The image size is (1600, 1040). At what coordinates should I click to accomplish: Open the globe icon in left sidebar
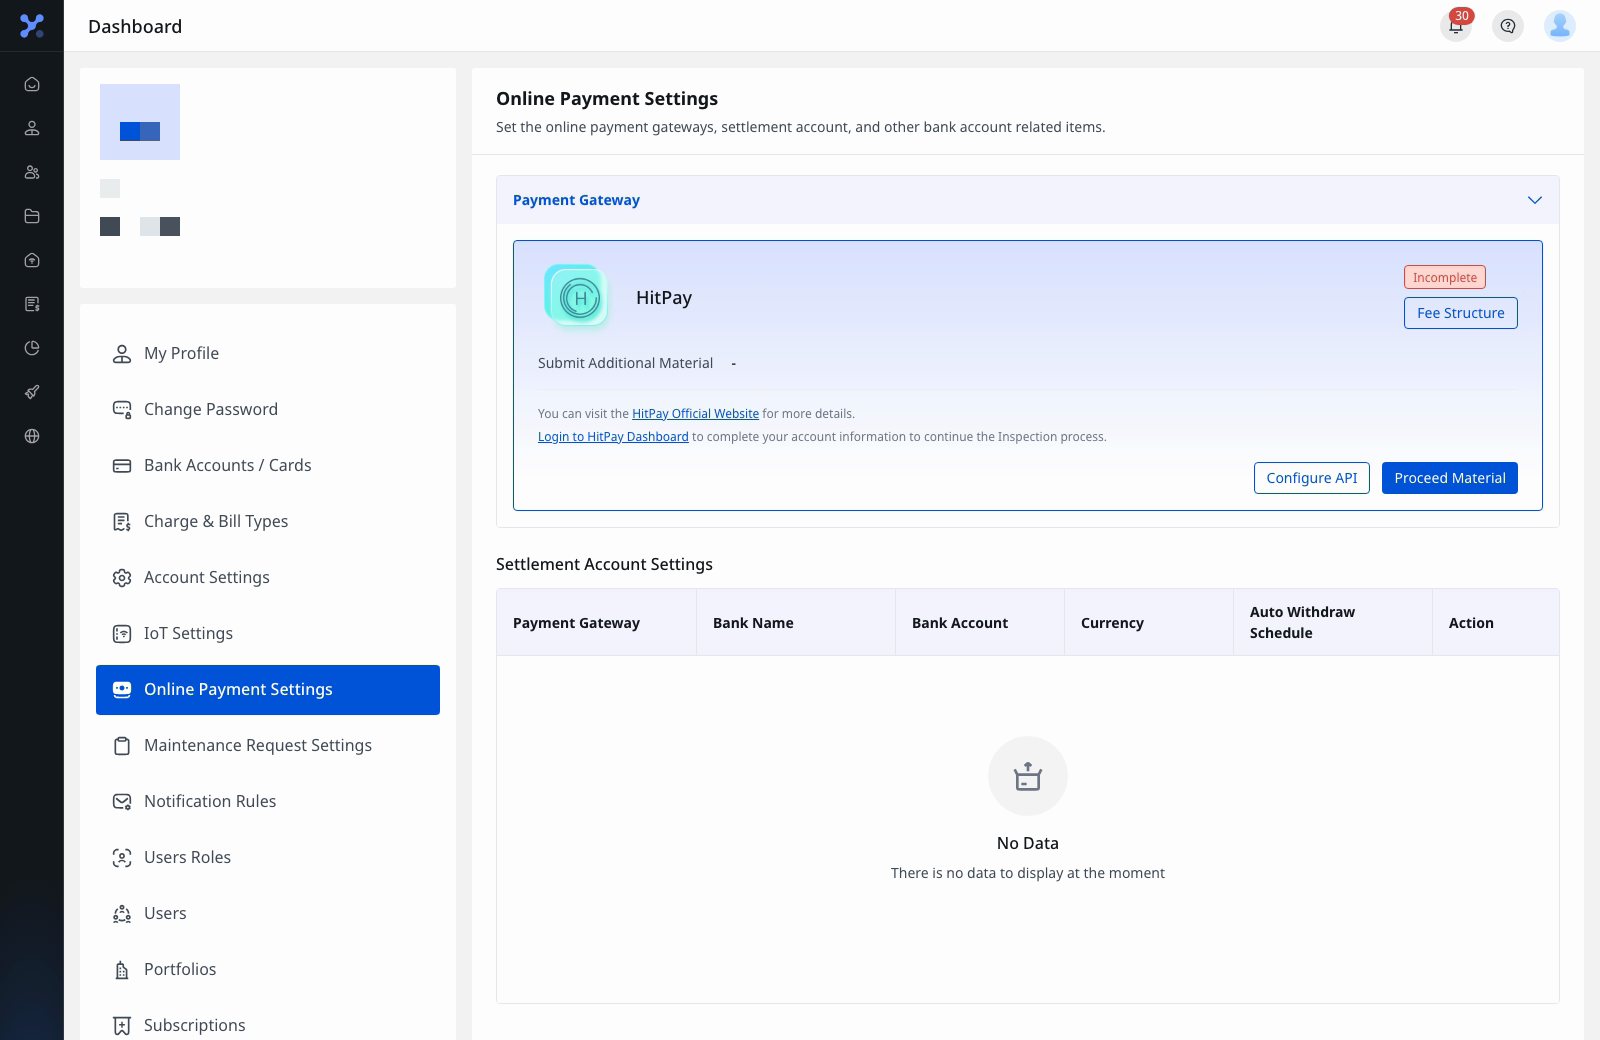32,436
